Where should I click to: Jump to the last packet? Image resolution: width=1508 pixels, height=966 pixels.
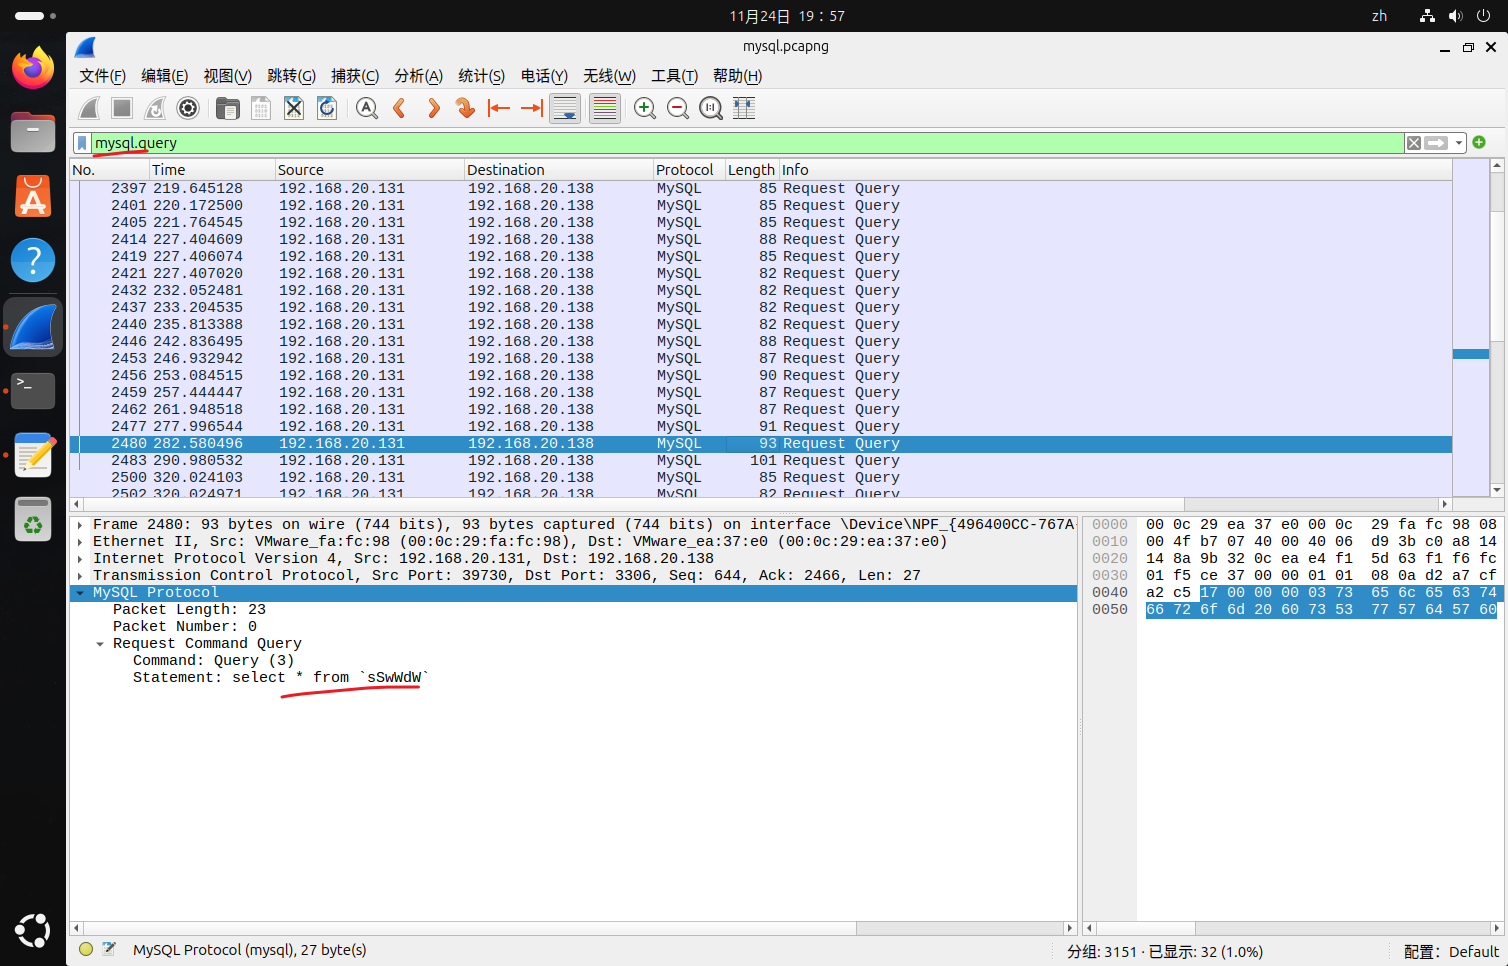coord(532,108)
